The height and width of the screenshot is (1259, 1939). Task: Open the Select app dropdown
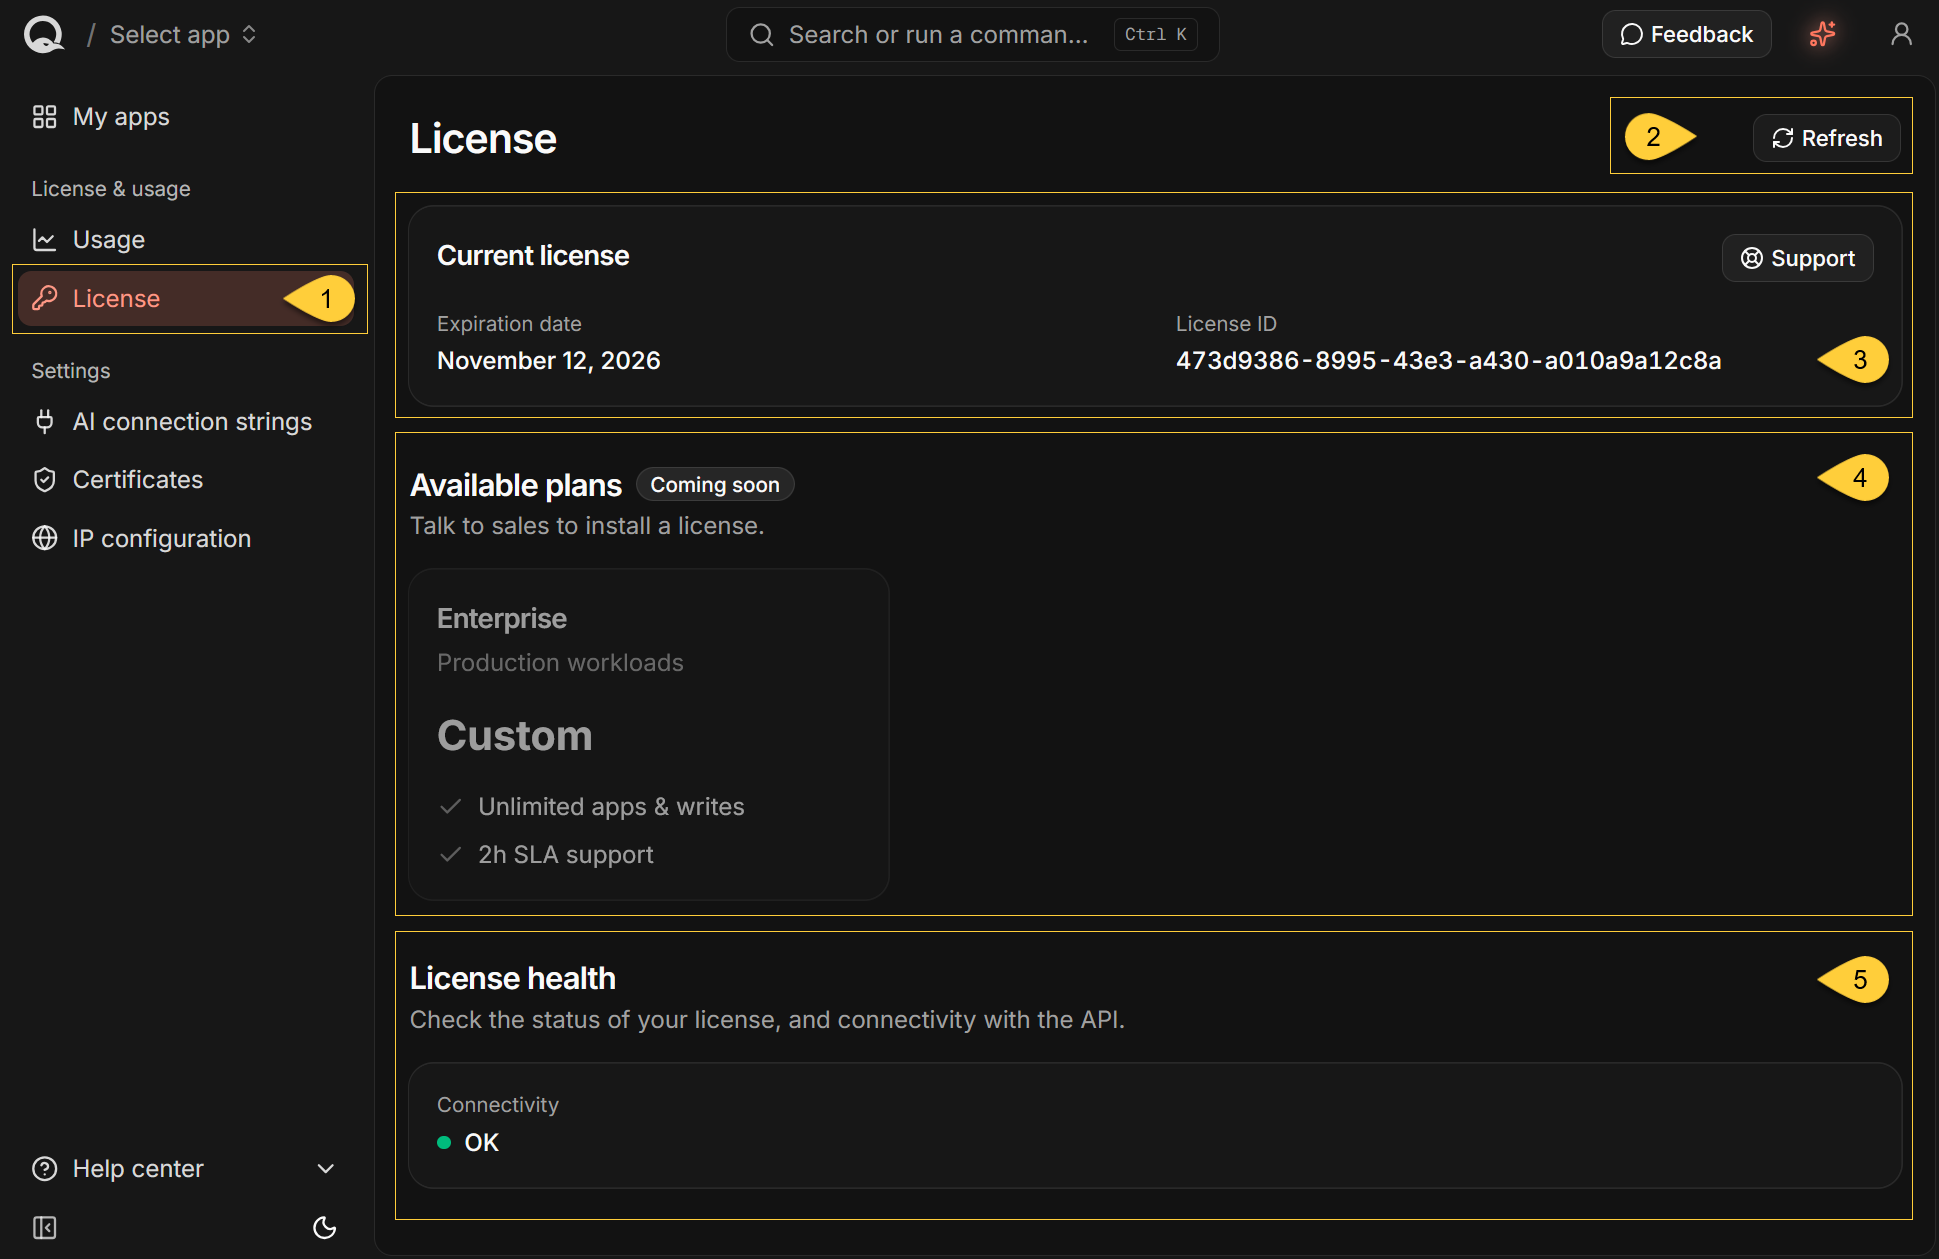pyautogui.click(x=183, y=35)
